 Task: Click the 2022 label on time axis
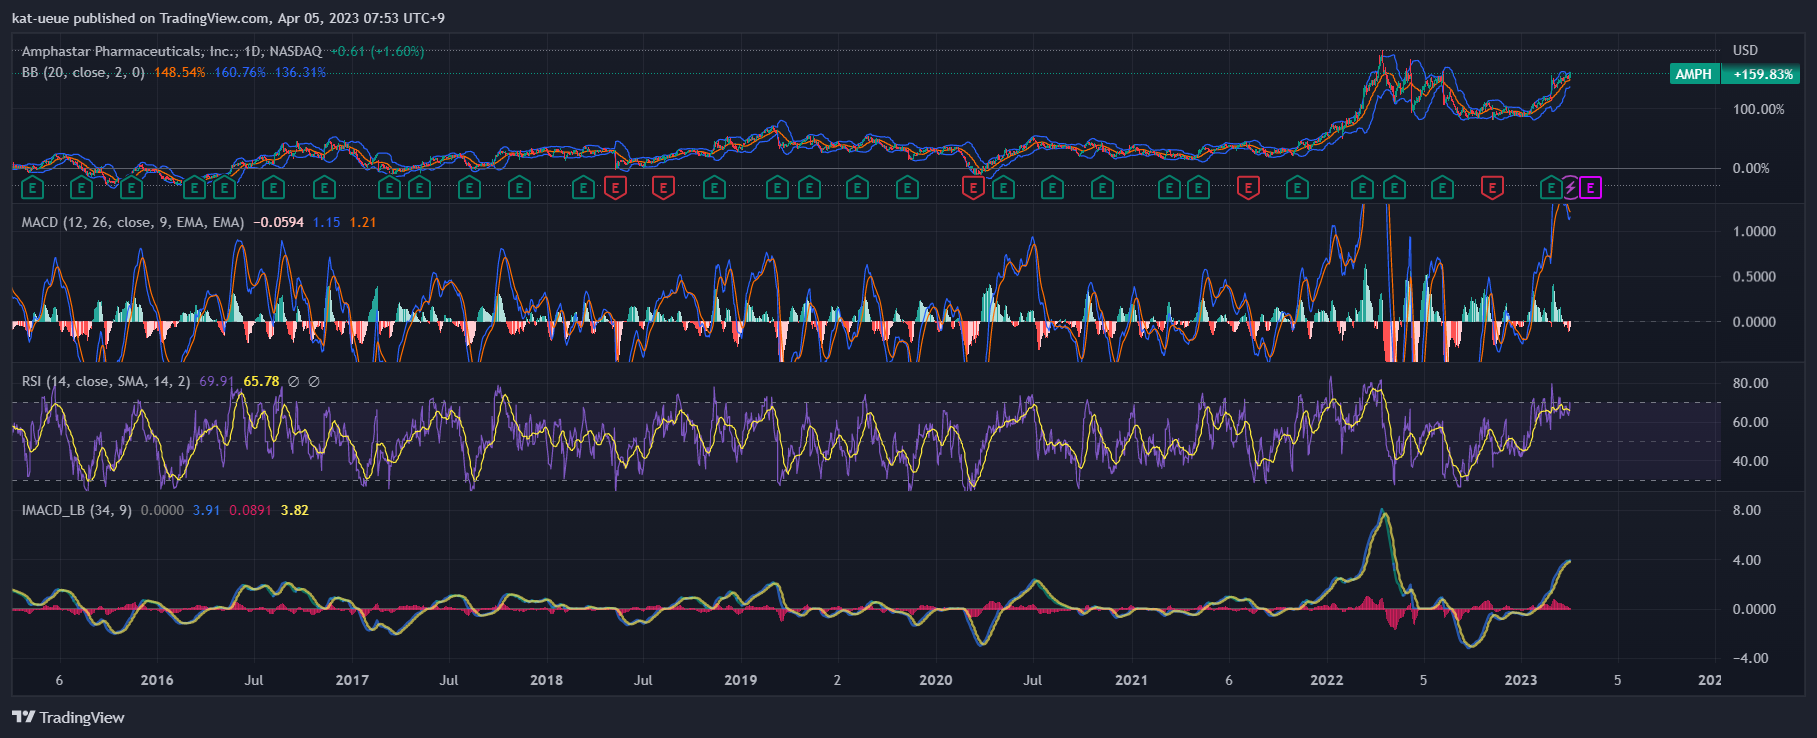coord(1326,680)
